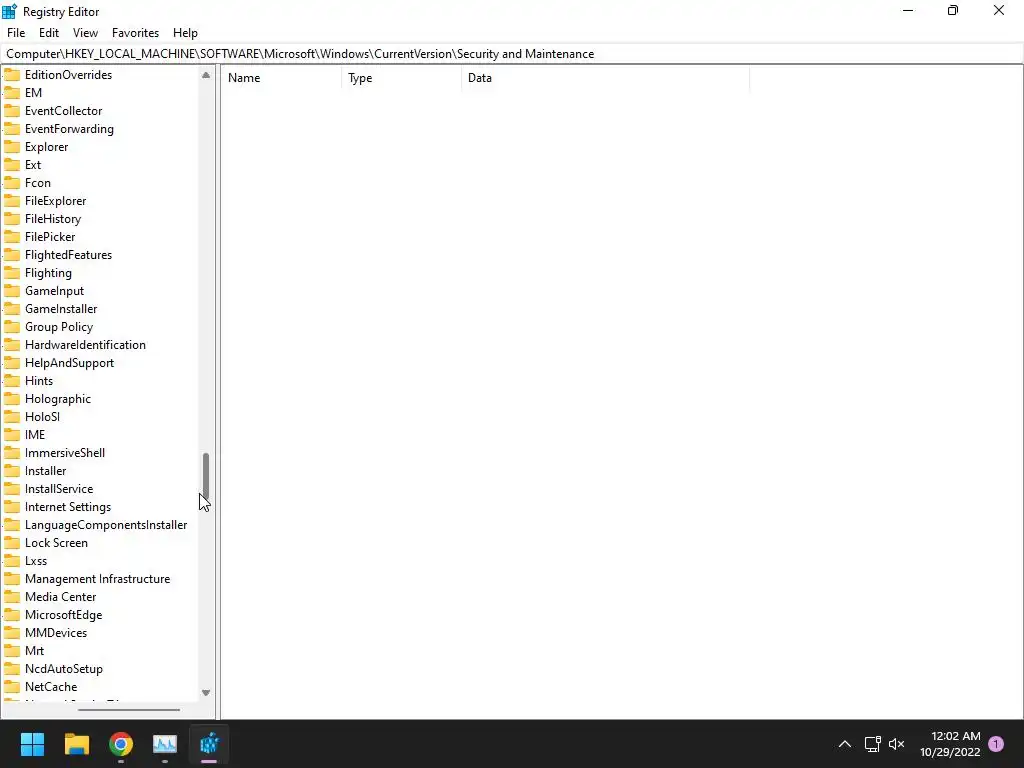Click the Registry Editor title bar icon

9,11
